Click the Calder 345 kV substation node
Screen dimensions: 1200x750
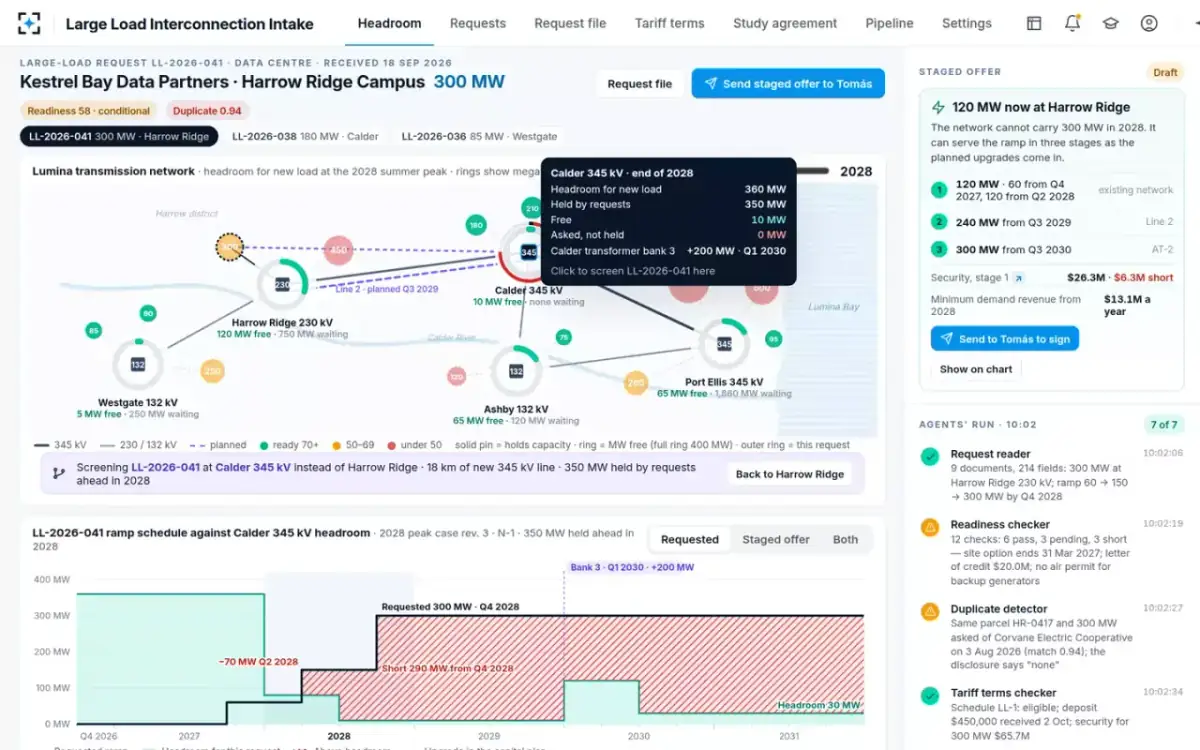528,253
